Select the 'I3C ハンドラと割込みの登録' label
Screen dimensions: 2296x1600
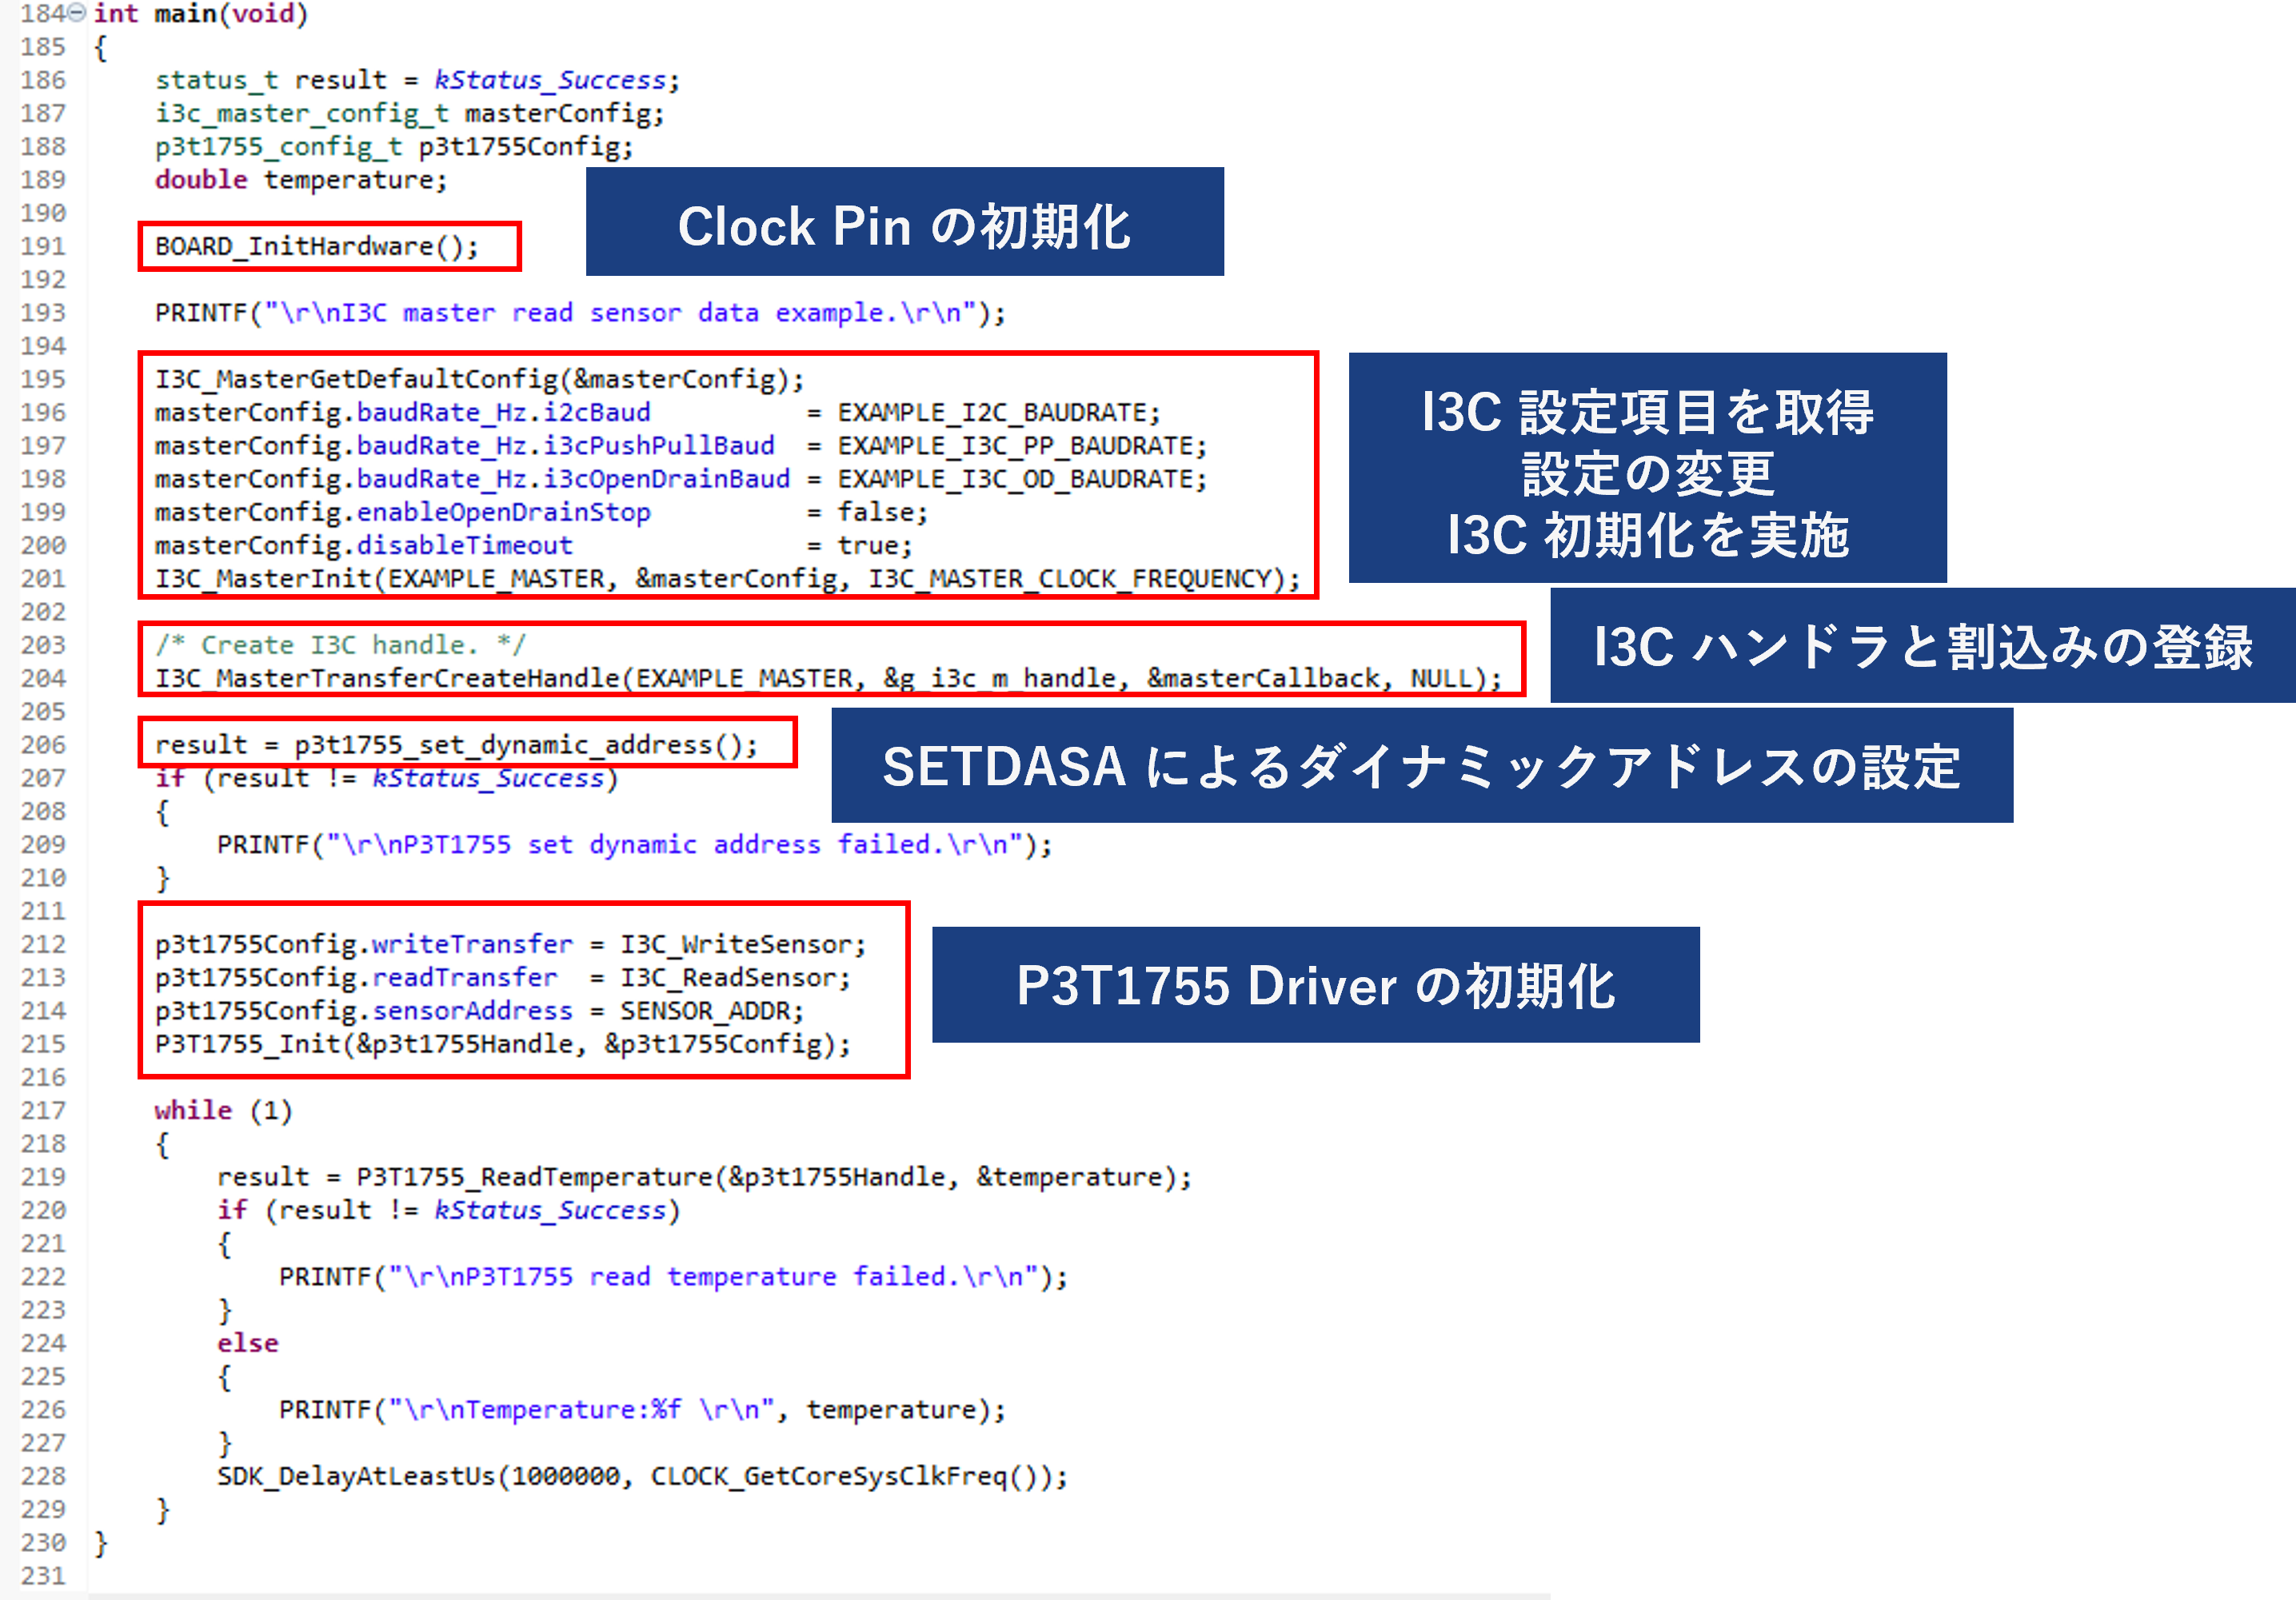pos(1921,646)
